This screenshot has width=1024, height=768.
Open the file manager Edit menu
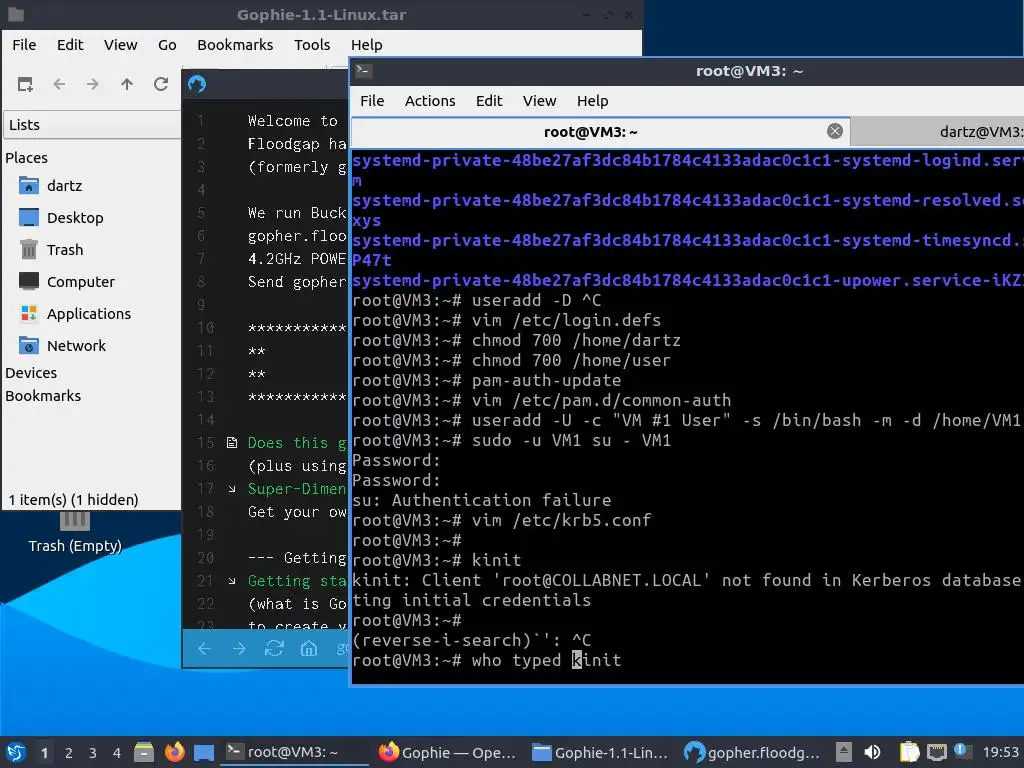(70, 44)
